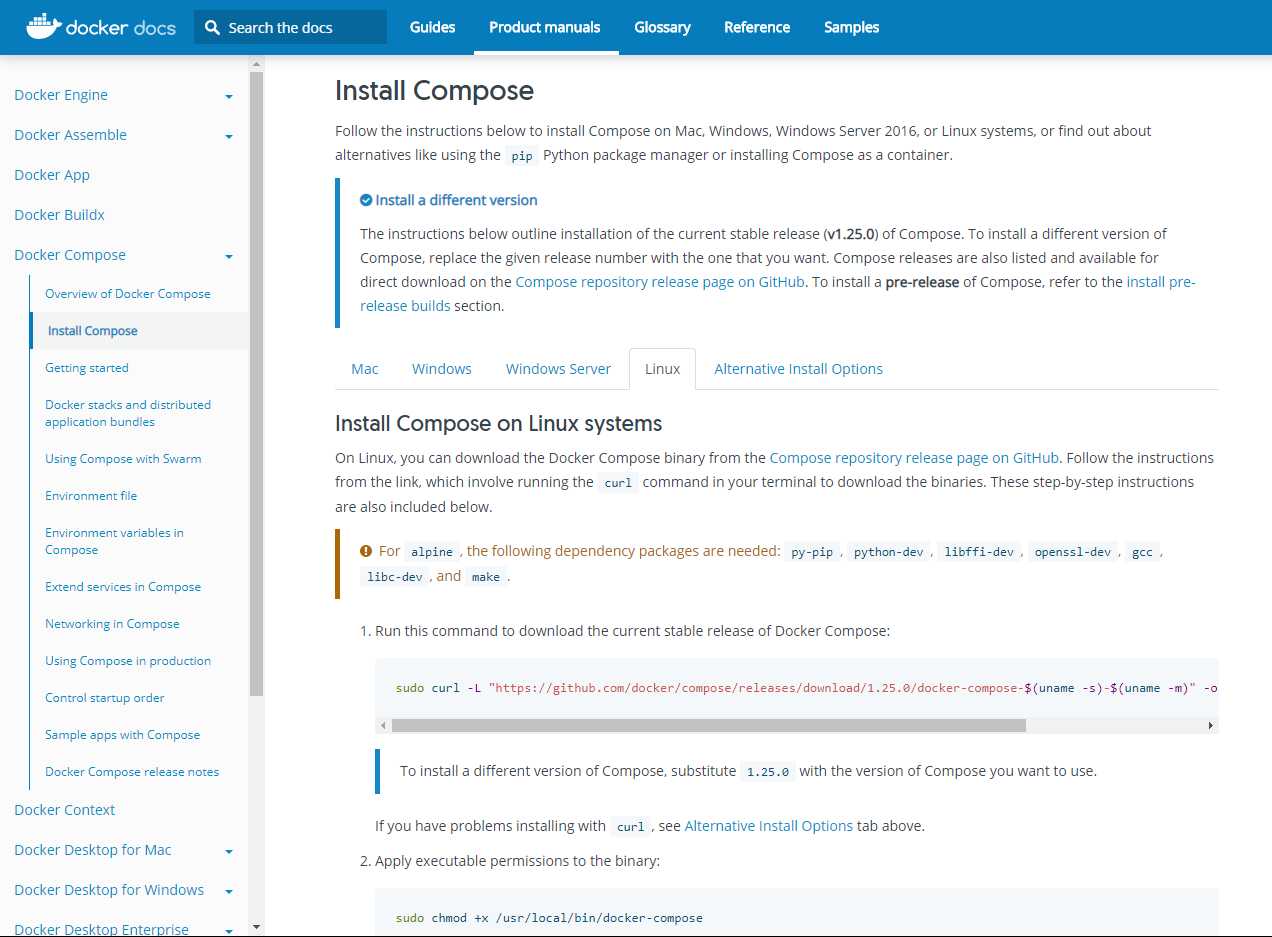Expand the Docker Desktop for Windows arrow
Image resolution: width=1272 pixels, height=937 pixels.
(229, 892)
